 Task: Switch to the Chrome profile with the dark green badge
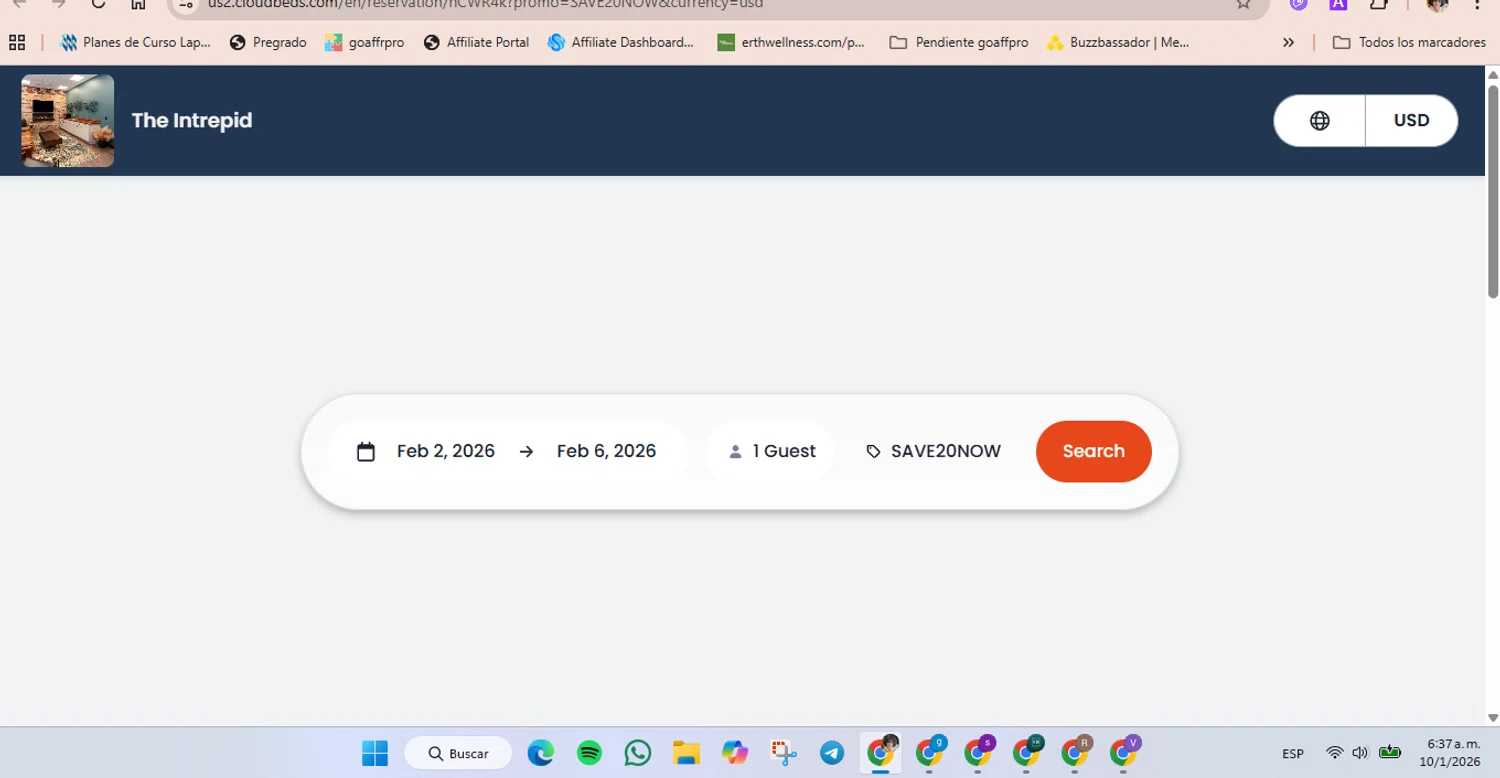point(1026,753)
